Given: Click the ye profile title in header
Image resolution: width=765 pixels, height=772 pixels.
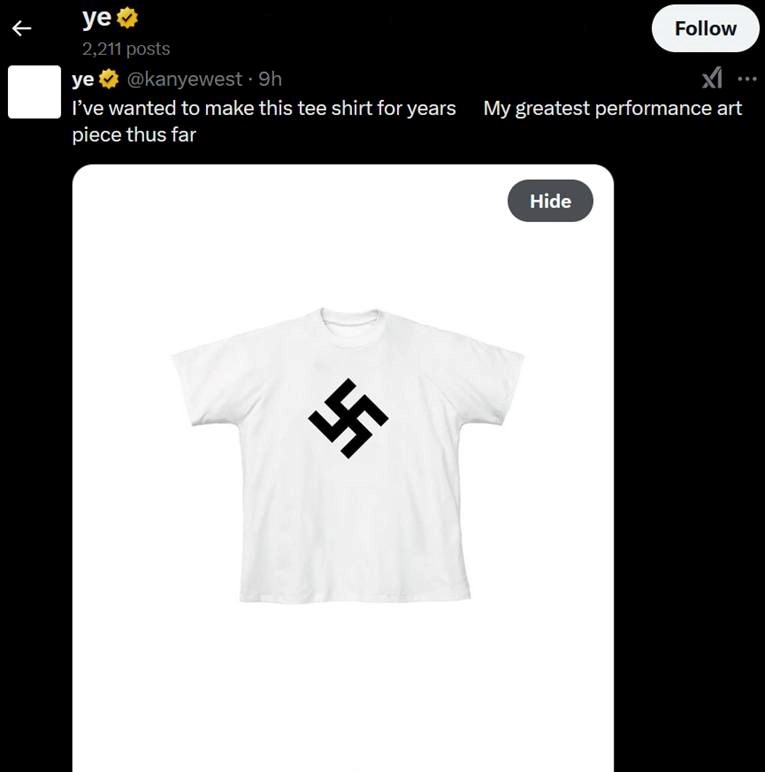Looking at the screenshot, I should pyautogui.click(x=97, y=19).
